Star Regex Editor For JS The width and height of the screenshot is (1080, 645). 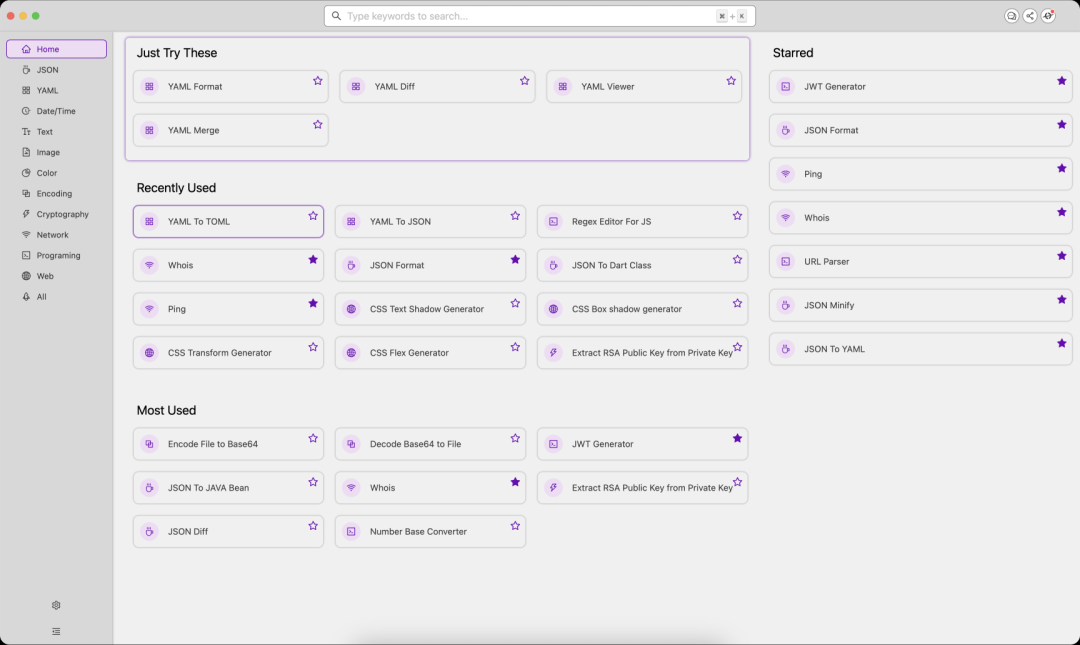pyautogui.click(x=737, y=216)
